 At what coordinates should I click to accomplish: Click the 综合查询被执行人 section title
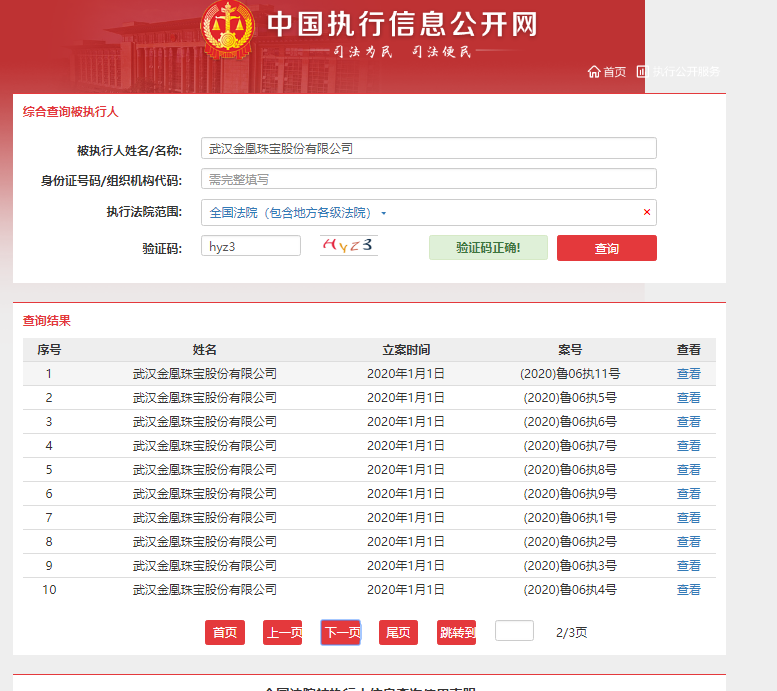click(x=70, y=112)
